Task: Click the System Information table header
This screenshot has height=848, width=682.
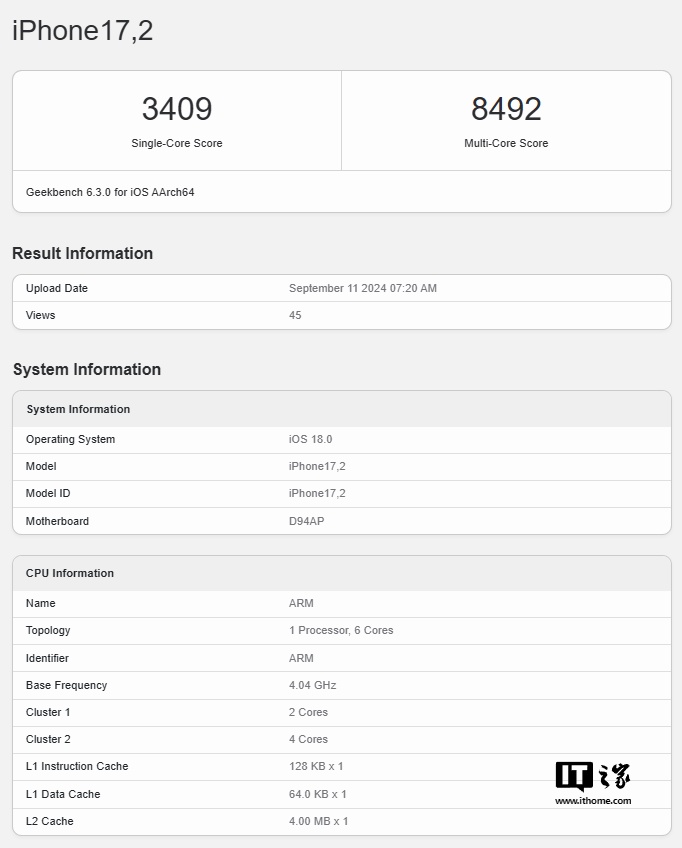Action: 78,409
